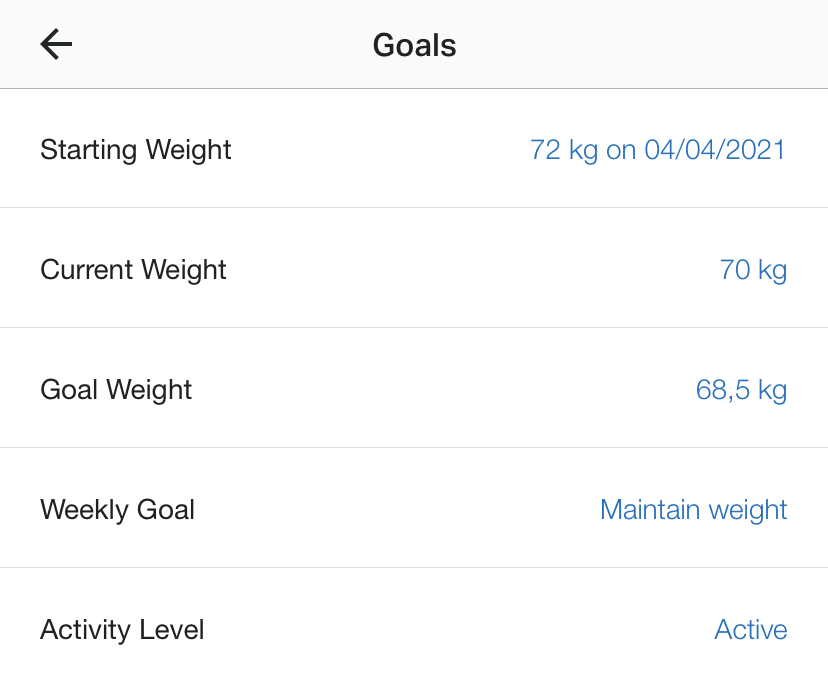Select the Current Weight label

[133, 270]
